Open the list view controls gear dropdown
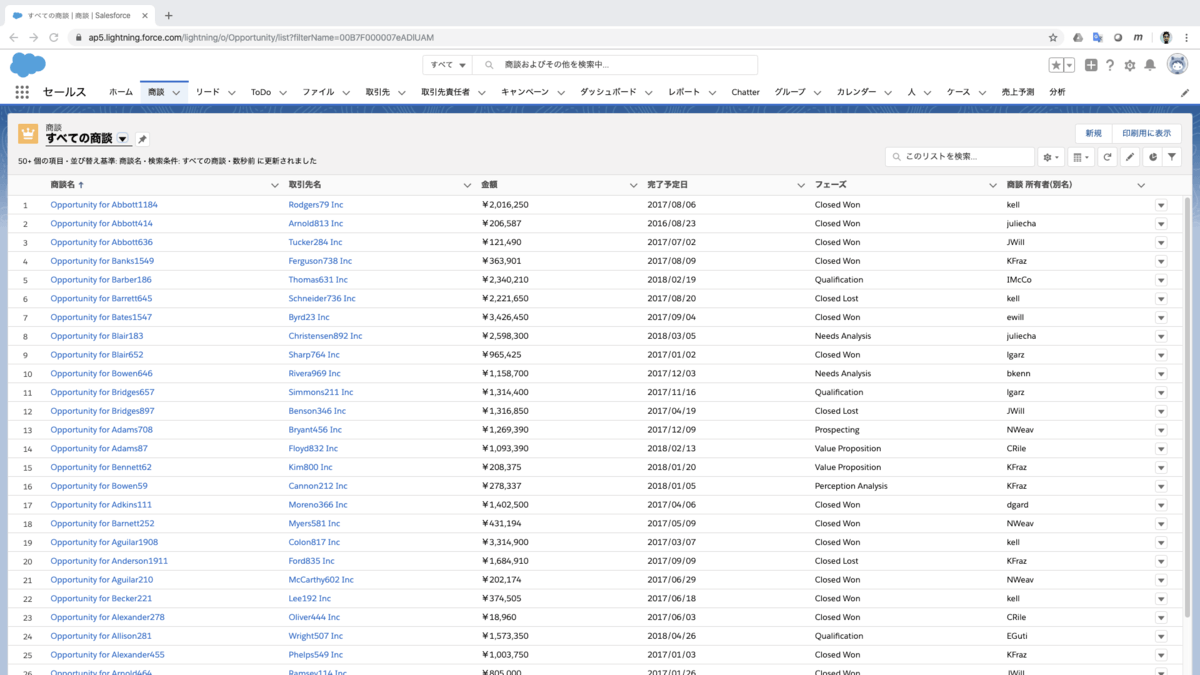 1051,157
